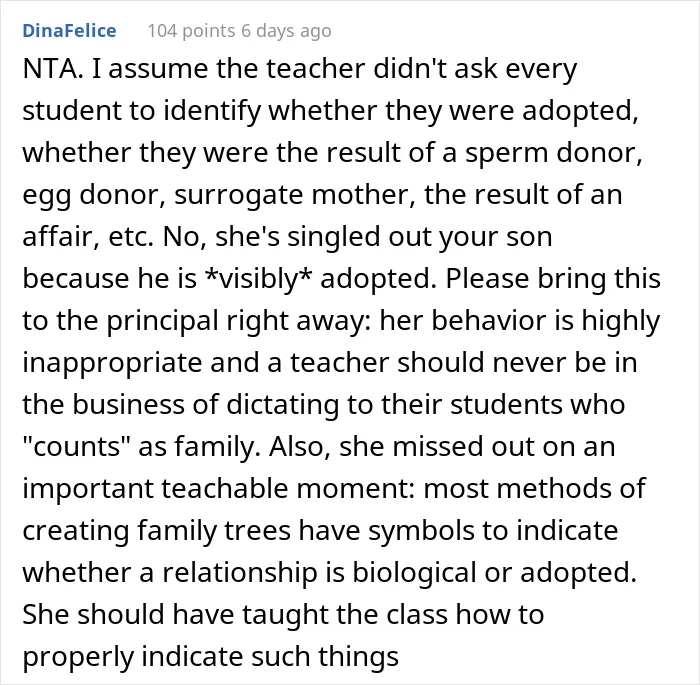
Task: Click the word biological
Action: 415,572
